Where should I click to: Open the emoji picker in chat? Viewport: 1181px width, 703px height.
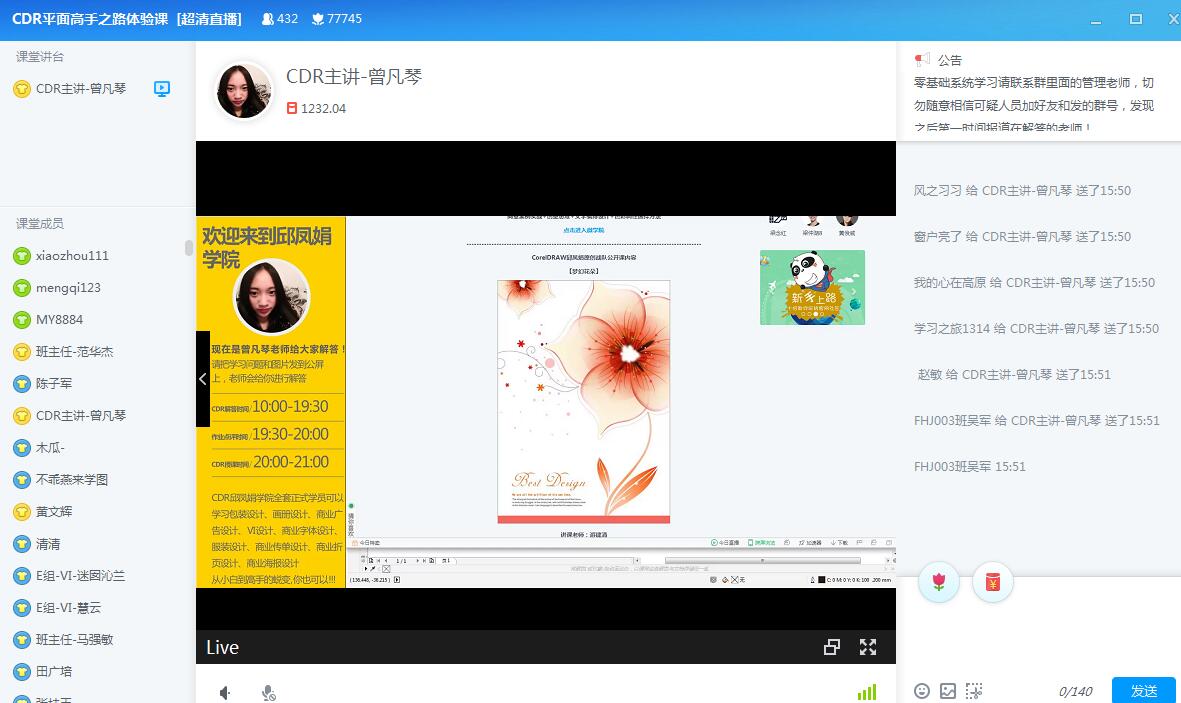pyautogui.click(x=922, y=691)
